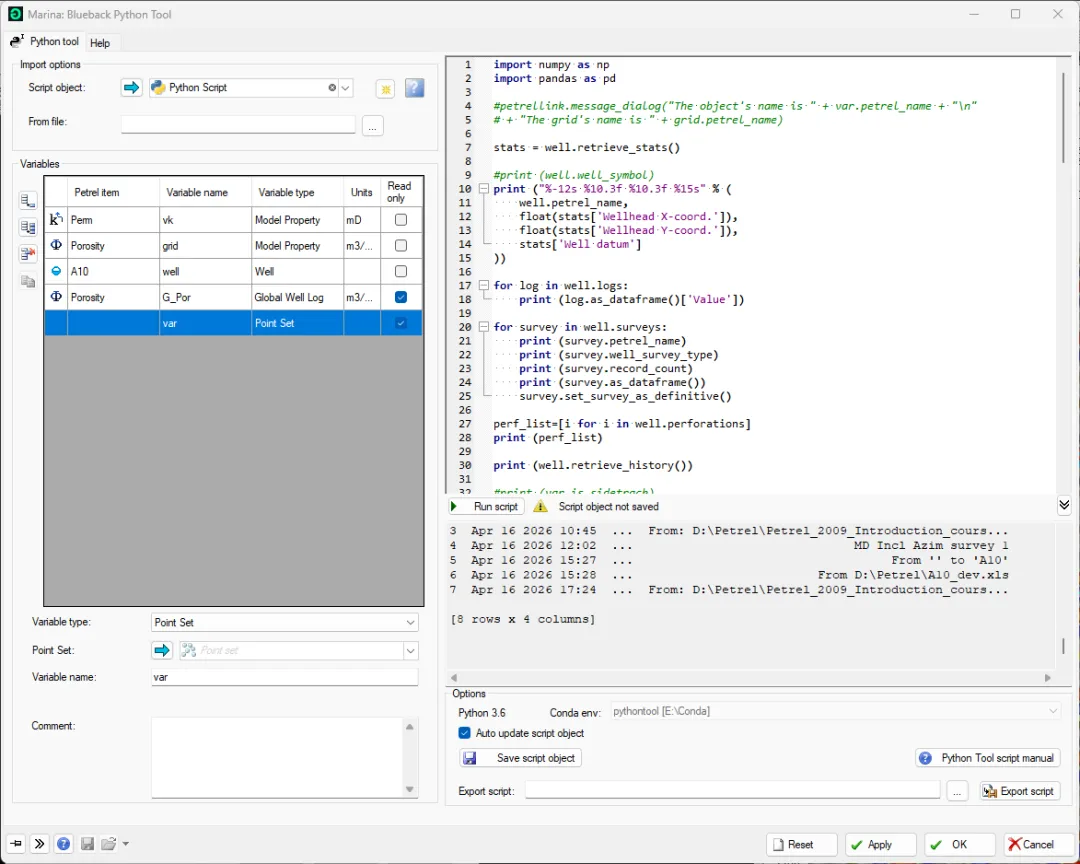Screen dimensions: 1080x864
Task: Click the Apply button
Action: pos(880,844)
